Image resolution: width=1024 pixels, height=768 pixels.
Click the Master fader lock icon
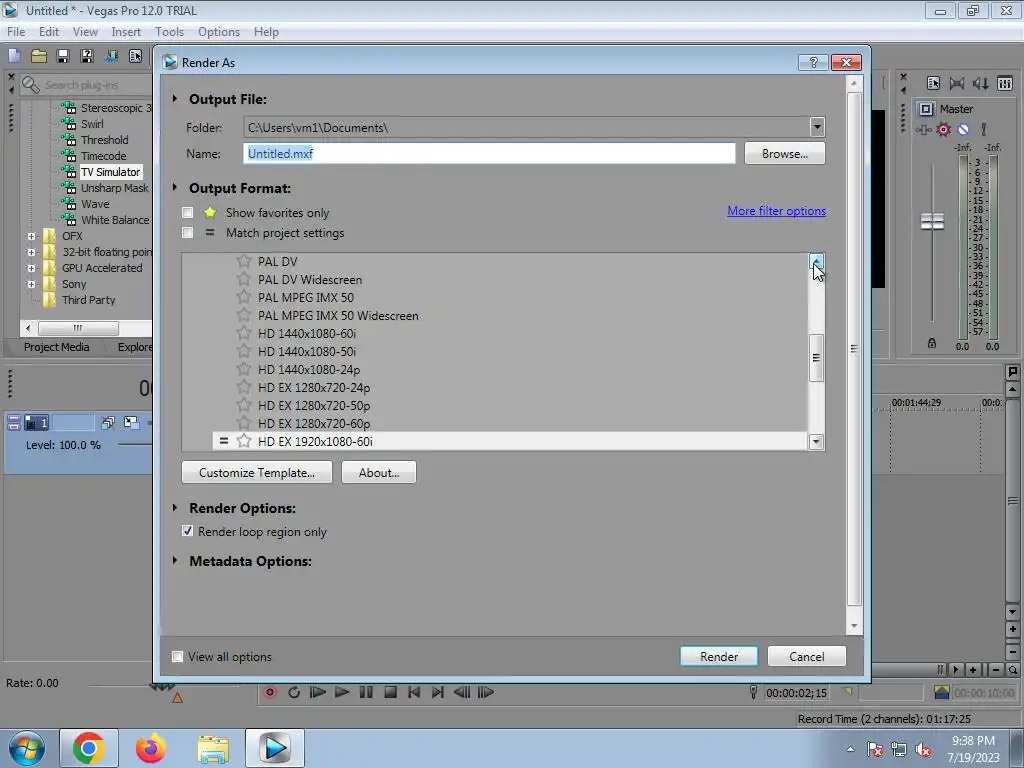932,343
